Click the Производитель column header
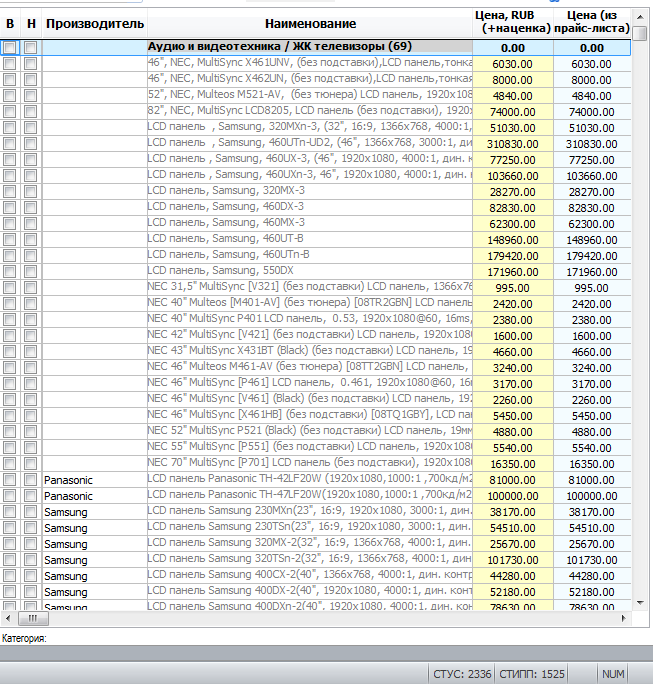The height and width of the screenshot is (684, 653). (95, 24)
